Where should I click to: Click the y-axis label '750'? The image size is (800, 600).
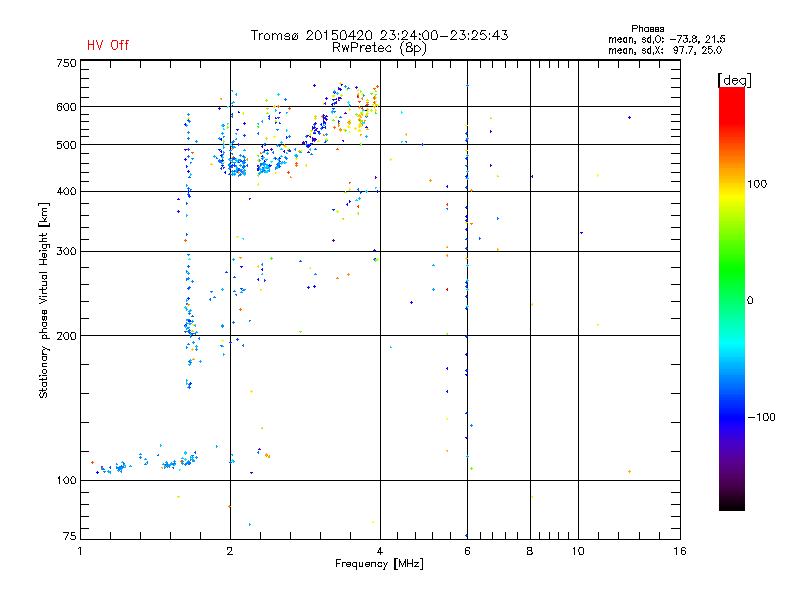[x=66, y=63]
